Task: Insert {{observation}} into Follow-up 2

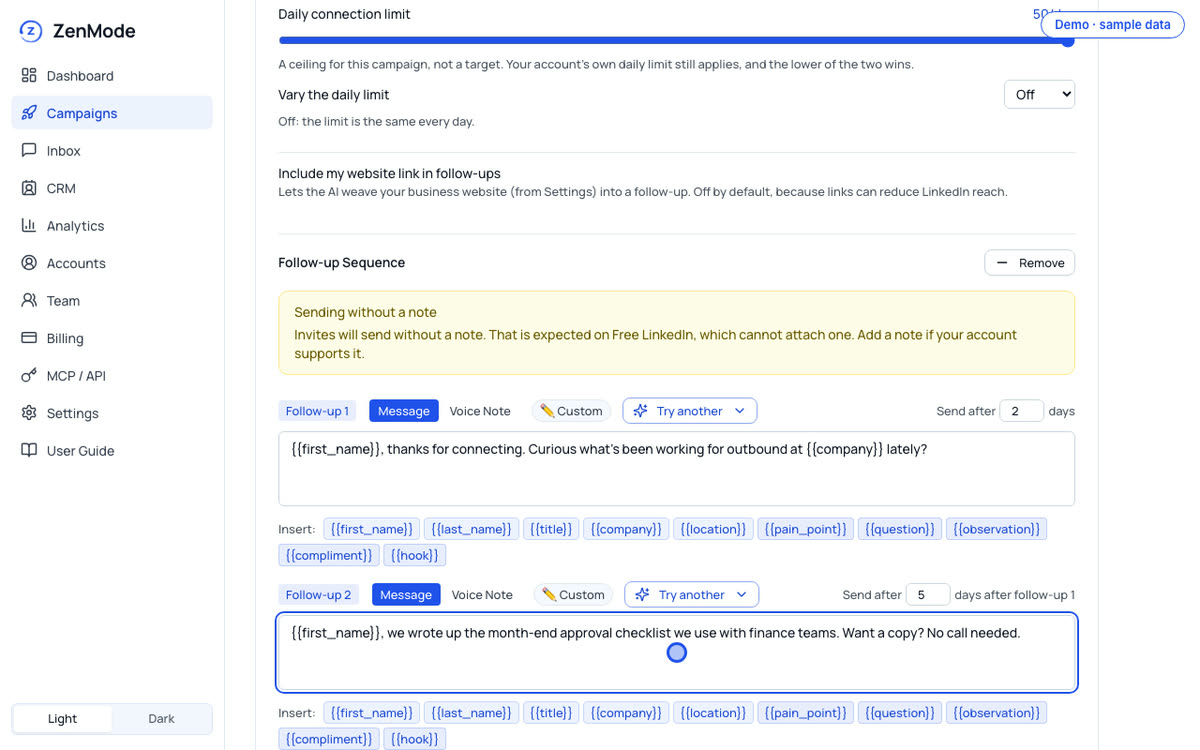Action: pyautogui.click(x=997, y=713)
